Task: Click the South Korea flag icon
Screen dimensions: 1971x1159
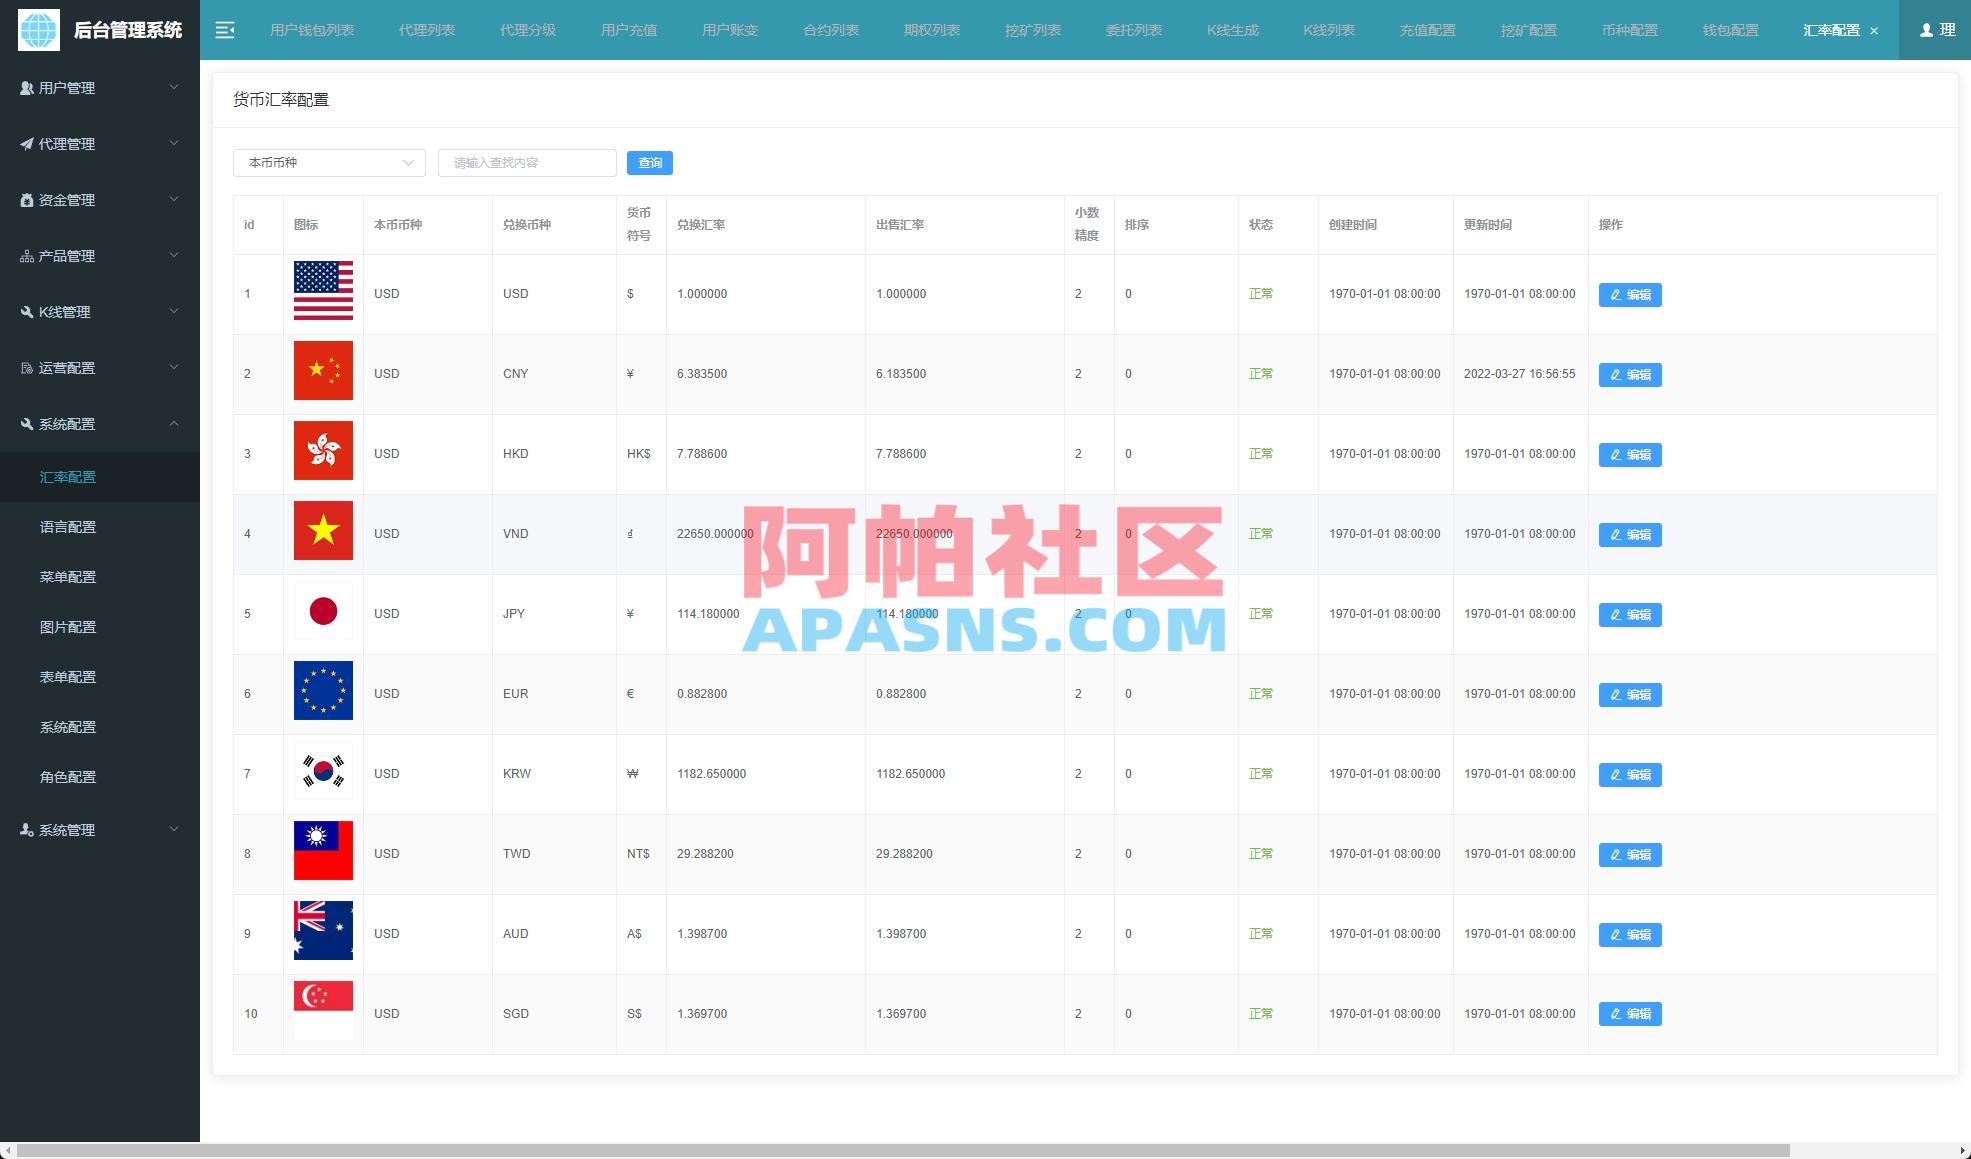Action: coord(323,770)
